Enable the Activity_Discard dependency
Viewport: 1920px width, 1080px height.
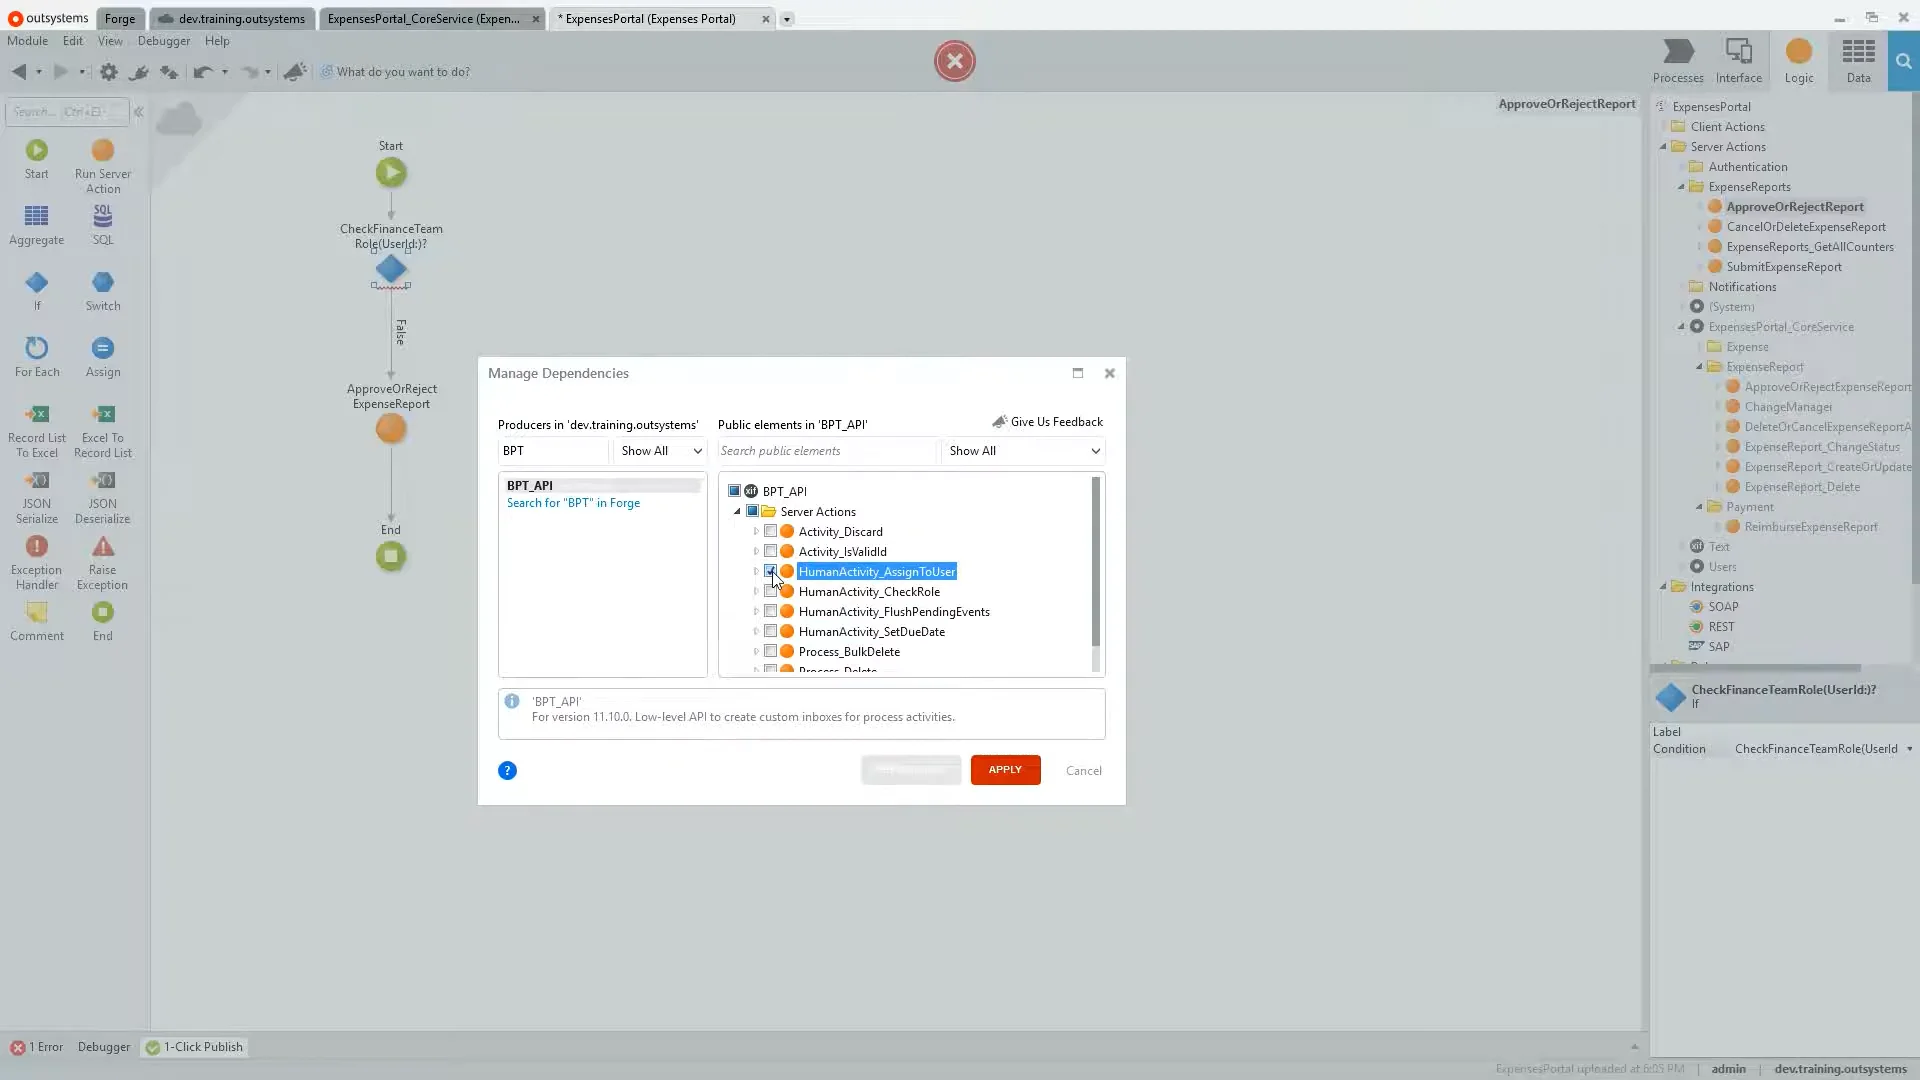pos(770,531)
